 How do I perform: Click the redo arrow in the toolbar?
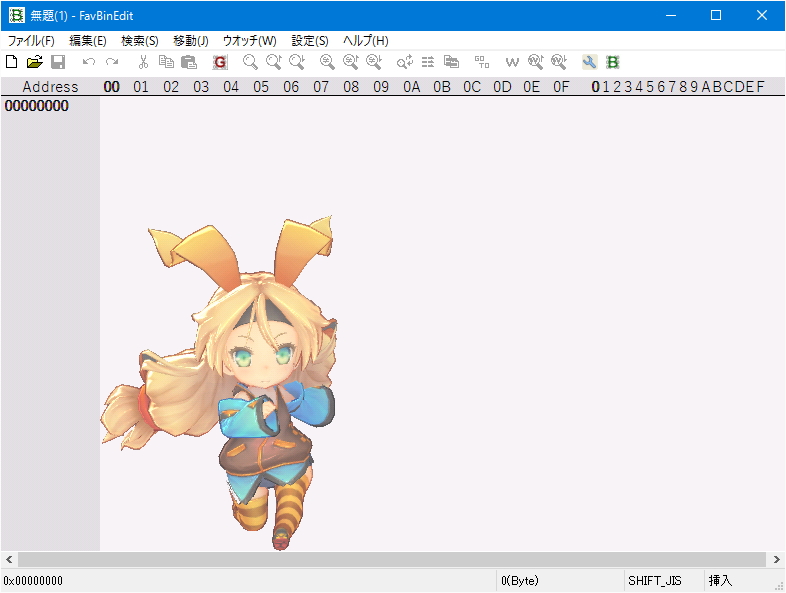point(112,62)
